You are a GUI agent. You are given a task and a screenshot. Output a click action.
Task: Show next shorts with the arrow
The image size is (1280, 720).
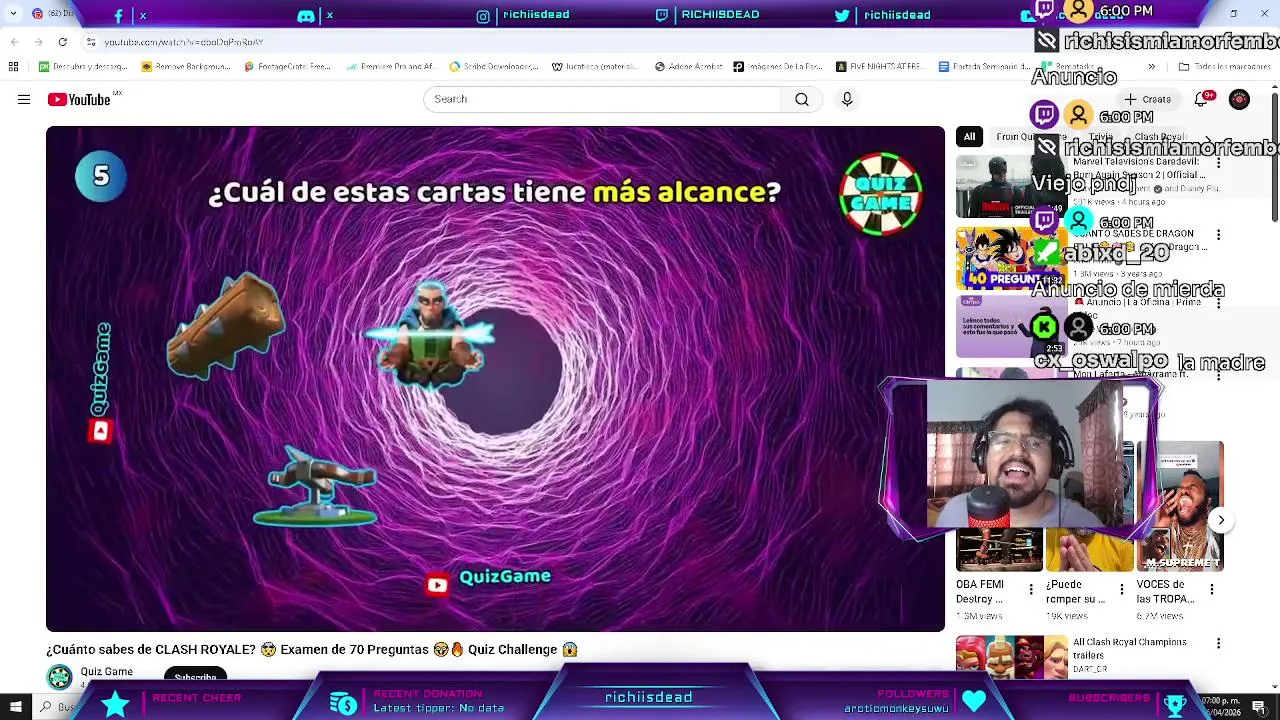[x=1221, y=520]
